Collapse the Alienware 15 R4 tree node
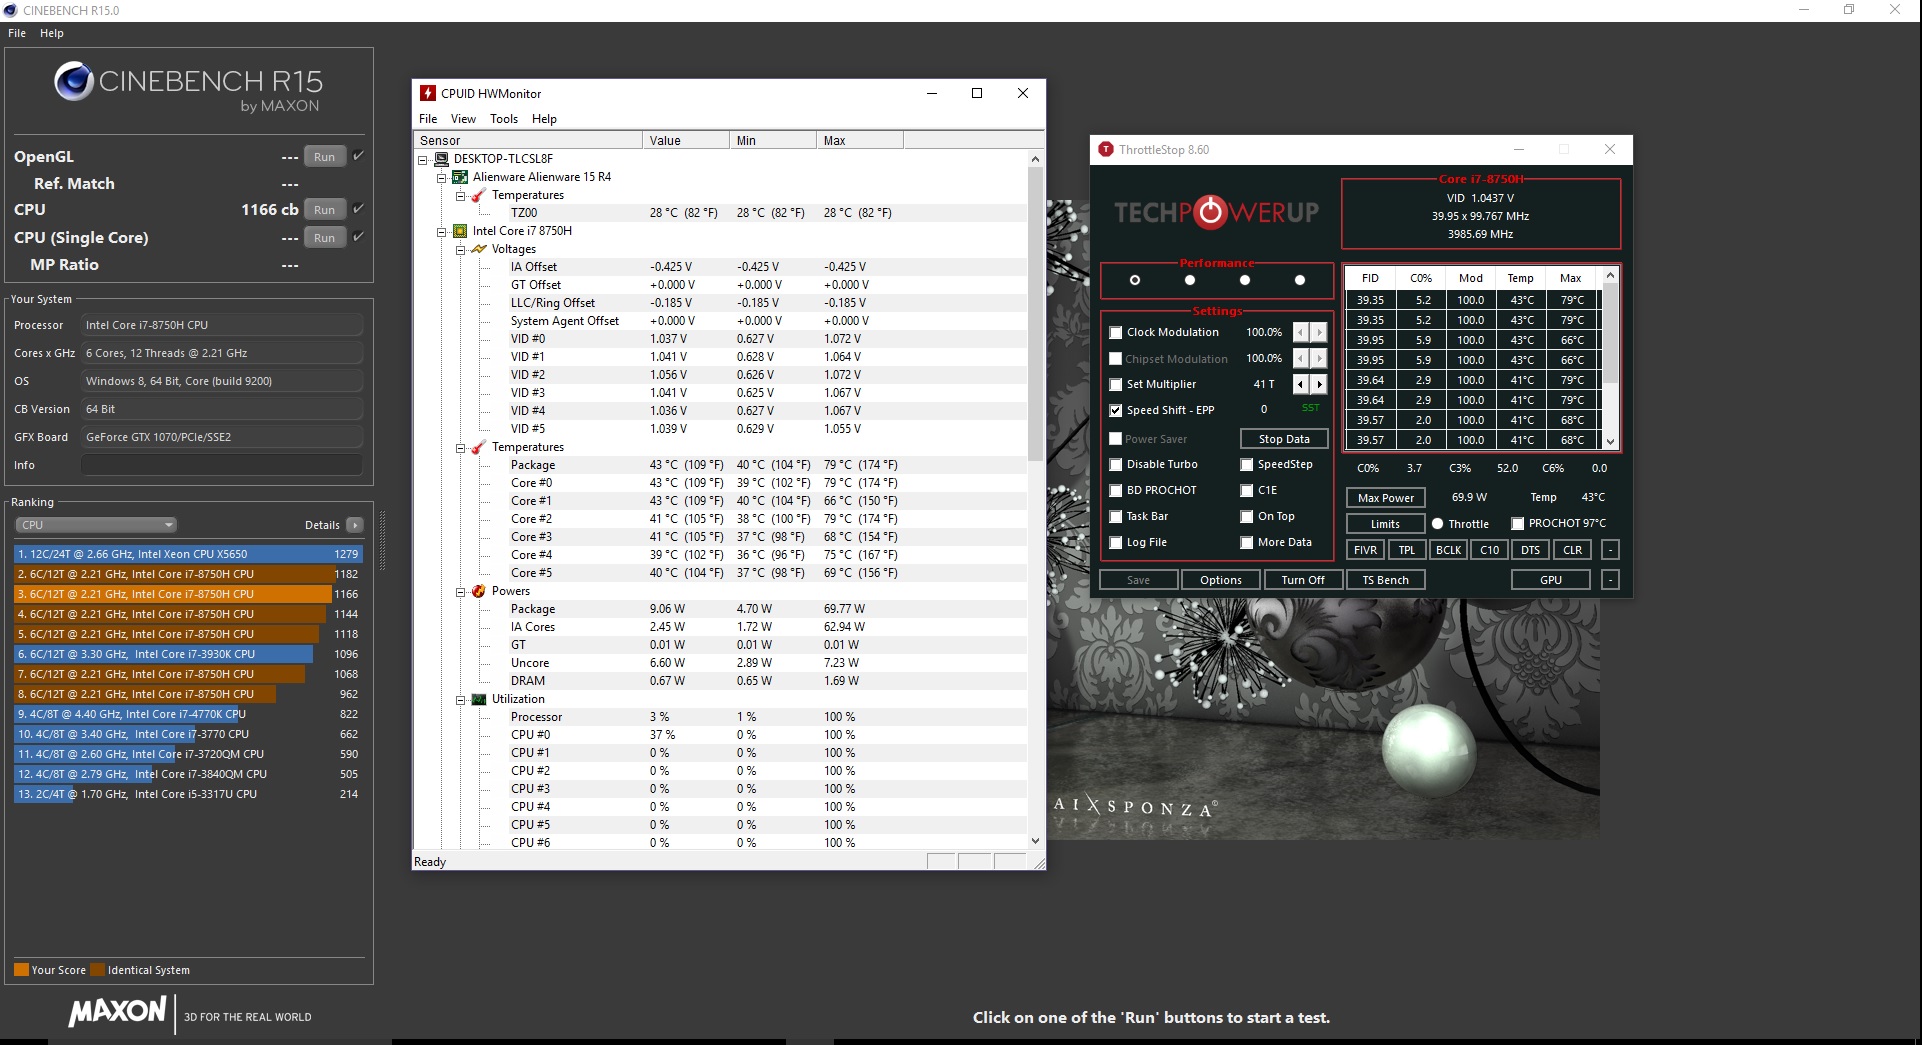This screenshot has height=1045, width=1922. click(x=441, y=177)
